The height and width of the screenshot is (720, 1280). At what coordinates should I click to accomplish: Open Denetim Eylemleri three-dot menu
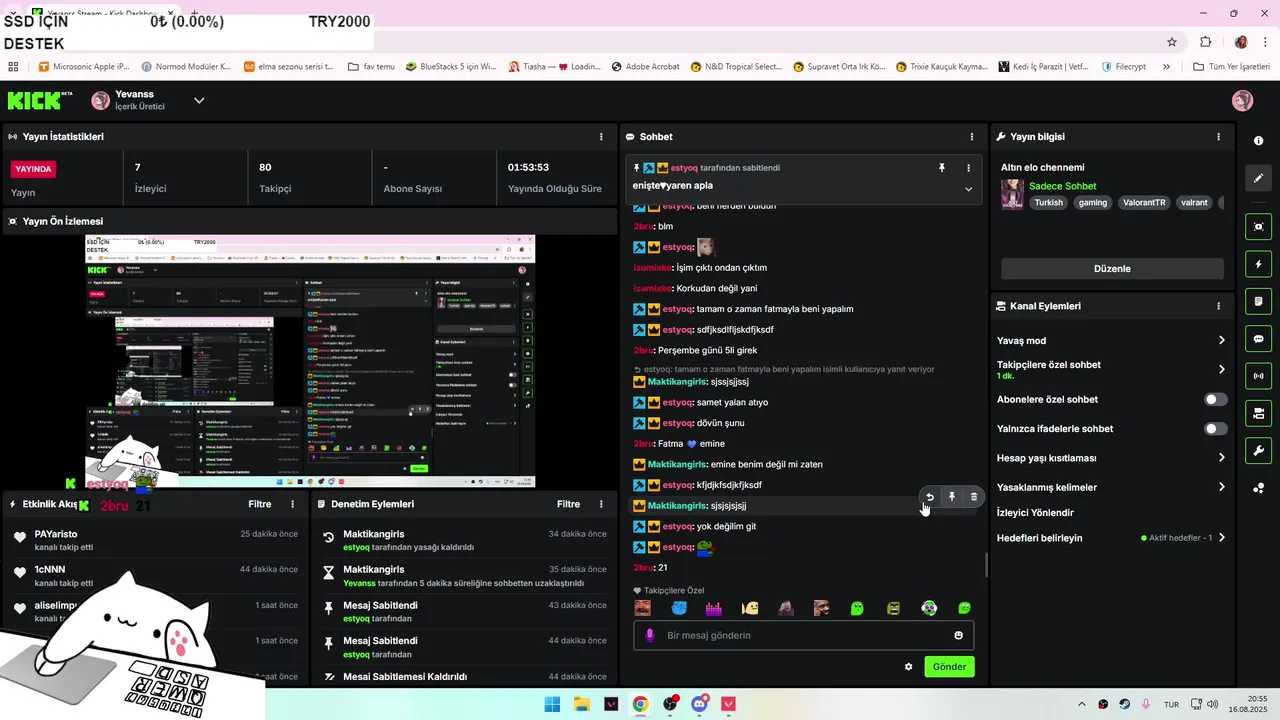[601, 505]
